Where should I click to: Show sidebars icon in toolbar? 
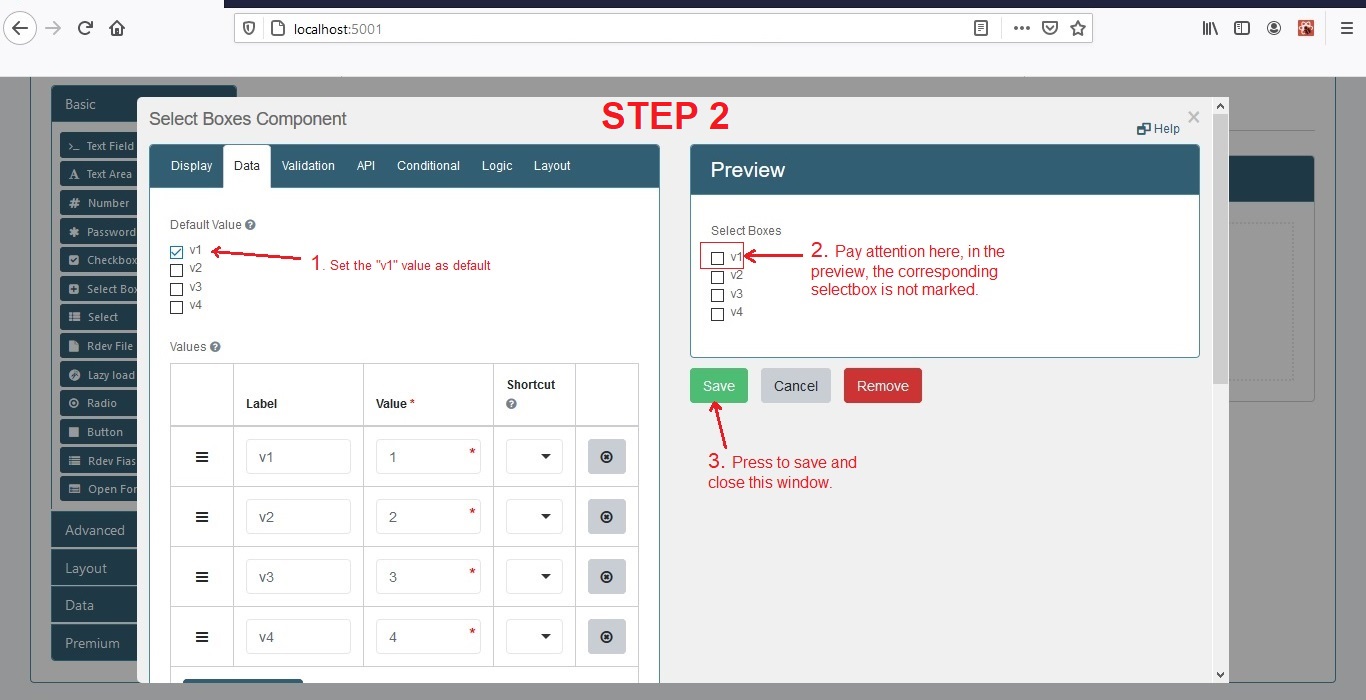tap(1242, 28)
